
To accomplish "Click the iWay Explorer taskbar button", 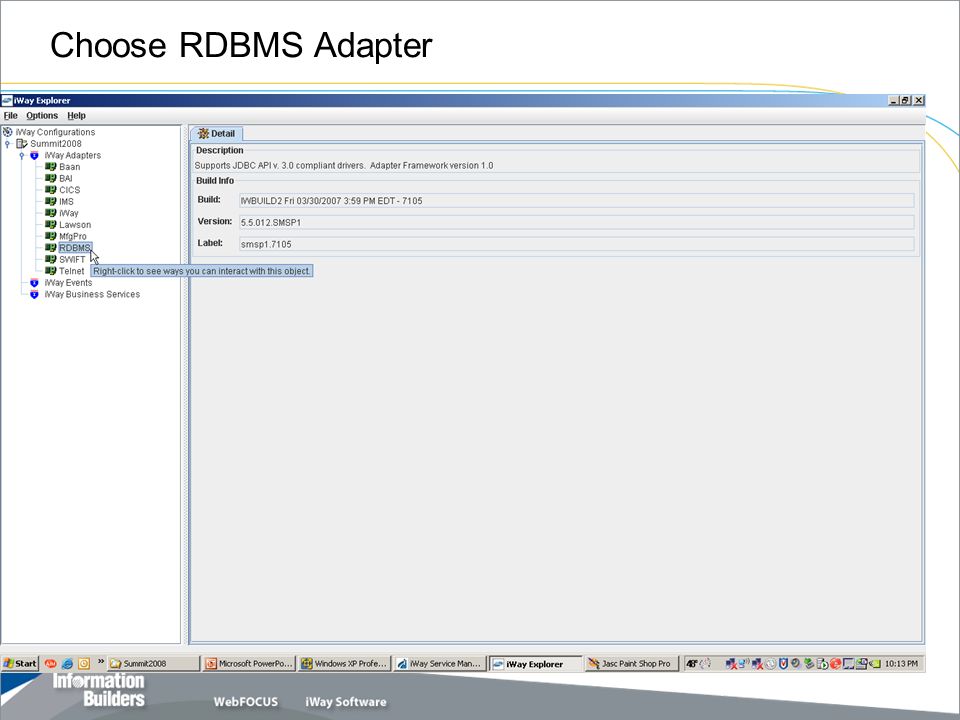I will pyautogui.click(x=536, y=664).
